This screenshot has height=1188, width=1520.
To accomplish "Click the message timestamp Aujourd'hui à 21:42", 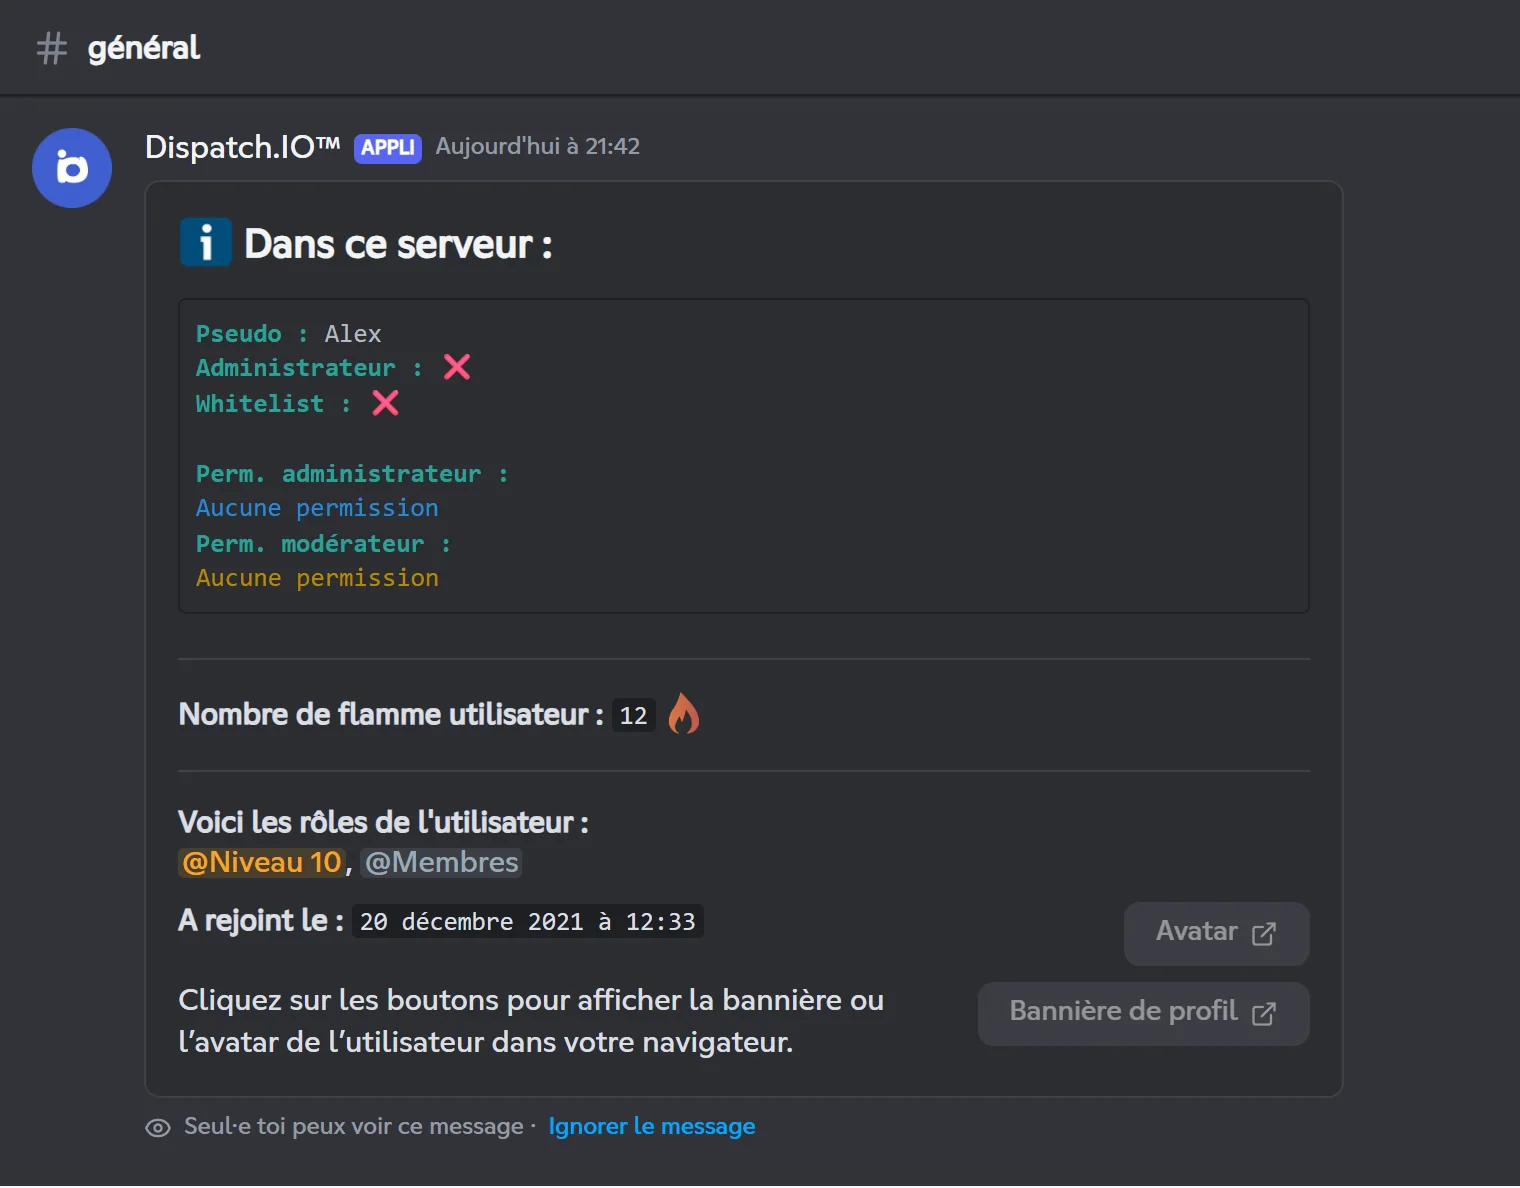I will point(538,147).
